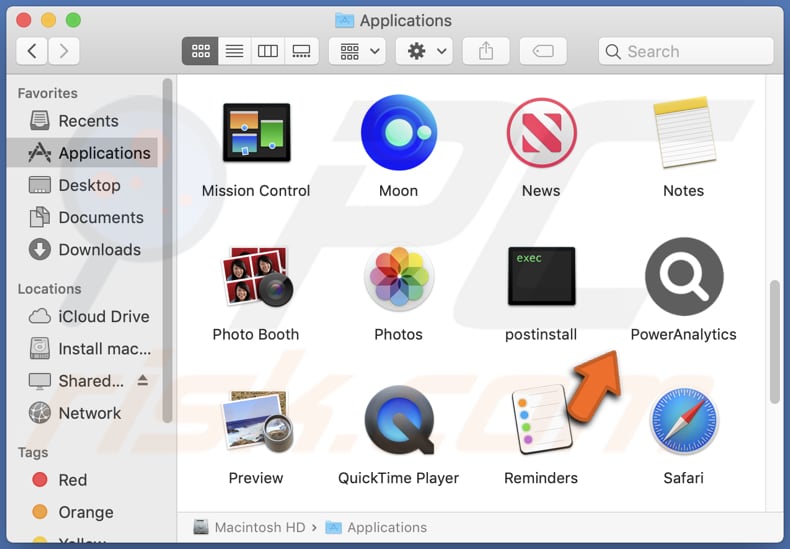Switch to list view
The width and height of the screenshot is (790, 549).
[x=234, y=51]
